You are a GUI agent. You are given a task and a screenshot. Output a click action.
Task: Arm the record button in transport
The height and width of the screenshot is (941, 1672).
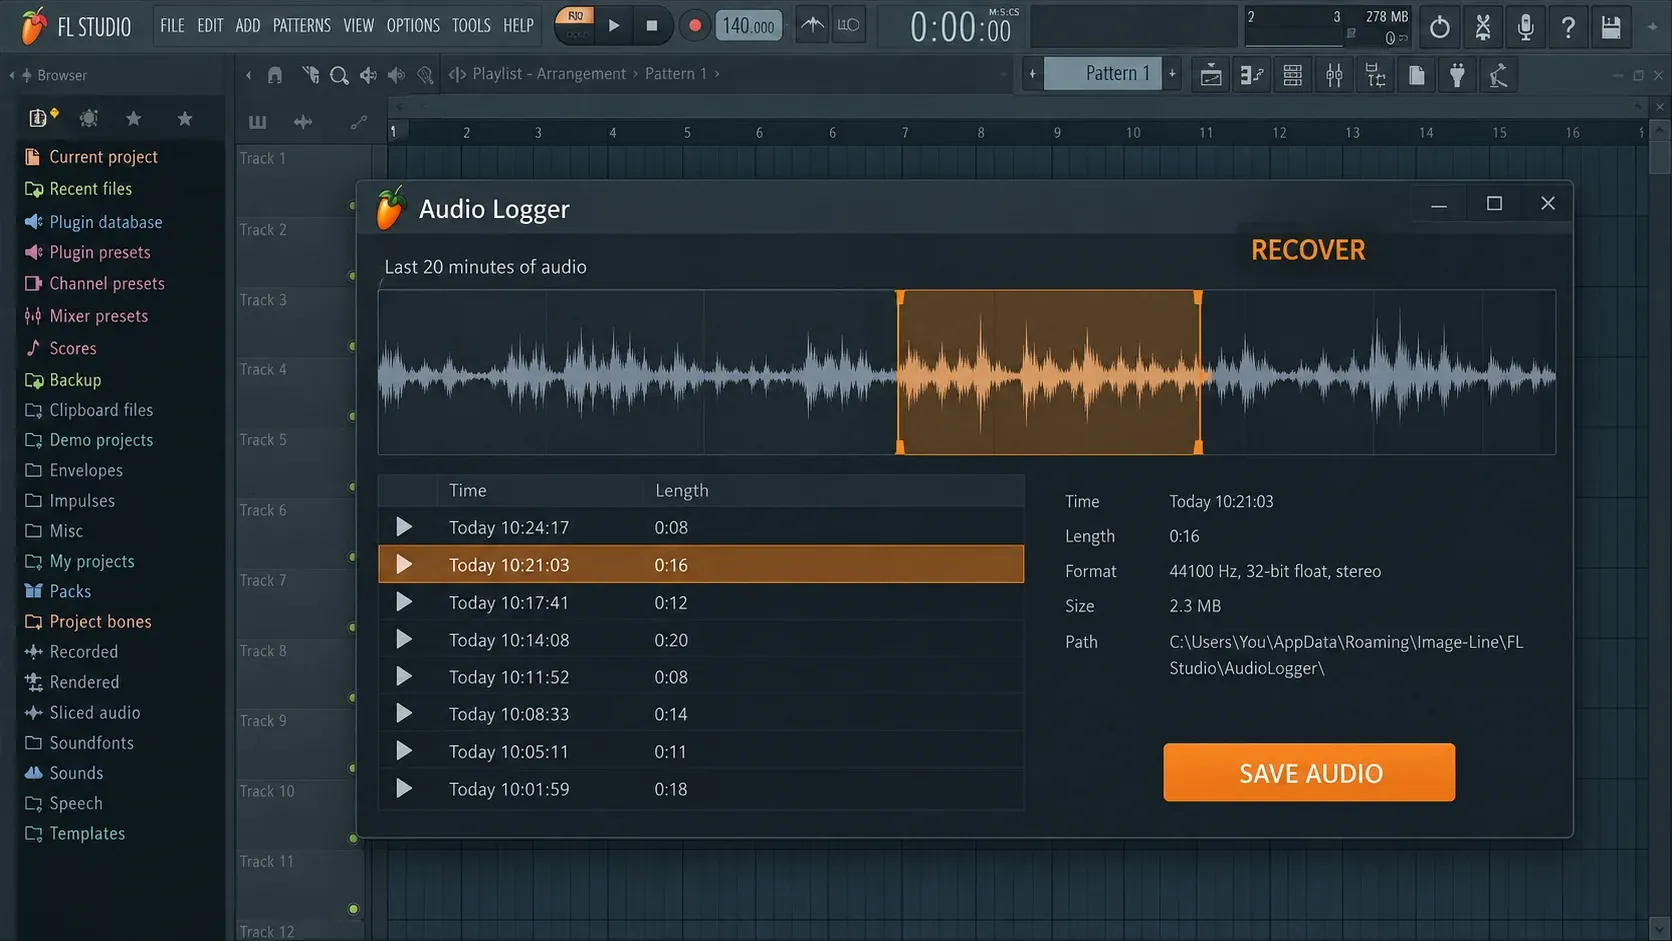pyautogui.click(x=694, y=26)
